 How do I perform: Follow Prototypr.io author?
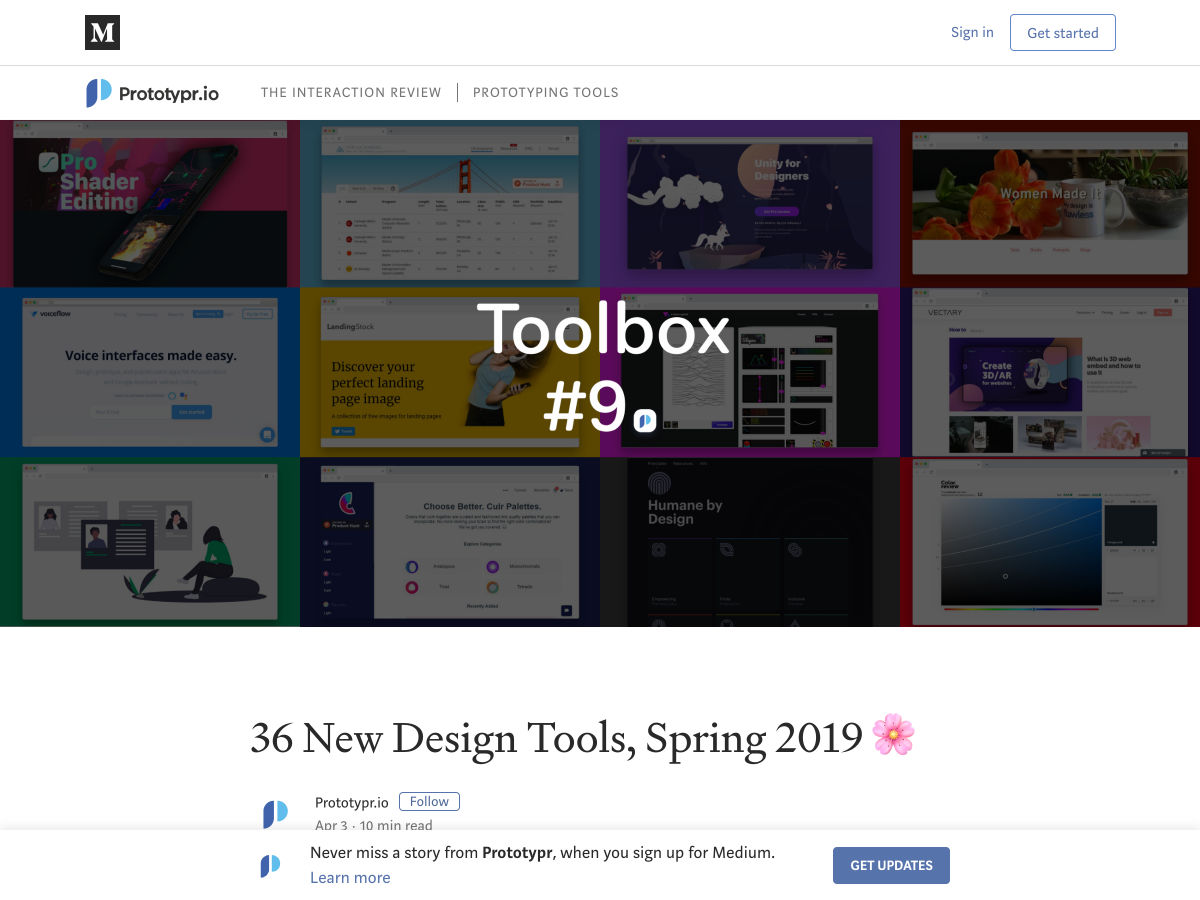pos(429,802)
